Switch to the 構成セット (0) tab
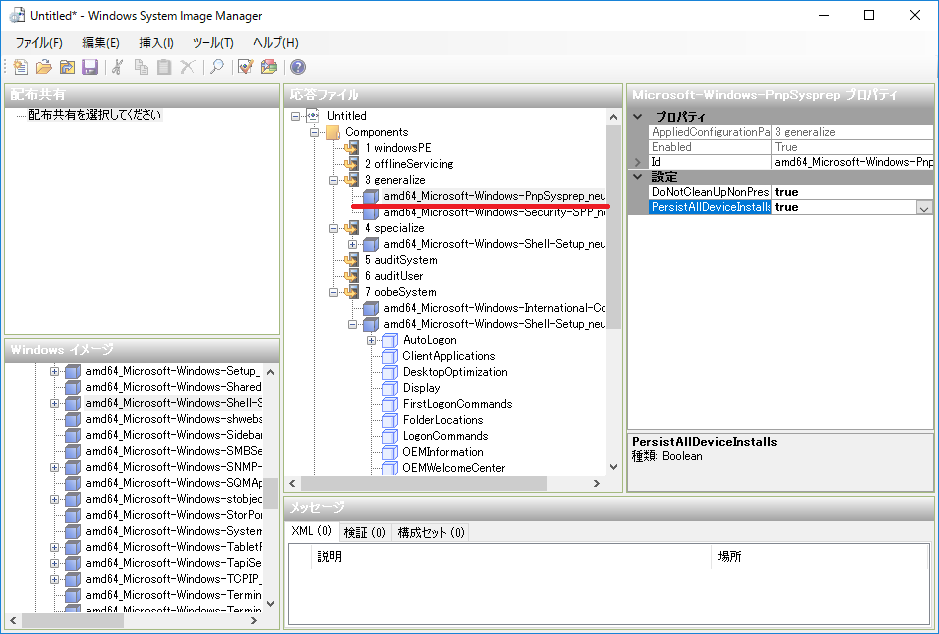939x634 pixels. (431, 532)
